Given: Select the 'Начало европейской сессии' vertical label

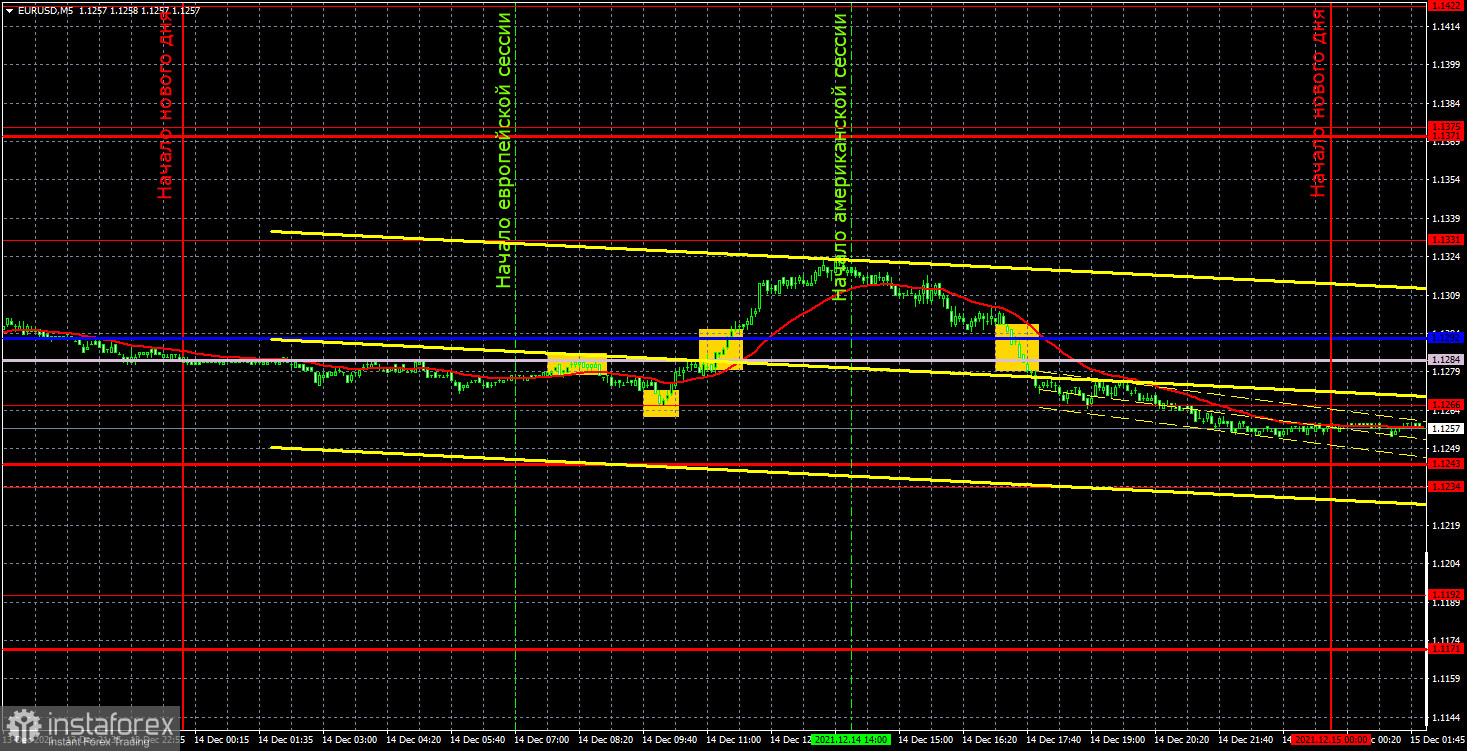Looking at the screenshot, I should [x=504, y=150].
